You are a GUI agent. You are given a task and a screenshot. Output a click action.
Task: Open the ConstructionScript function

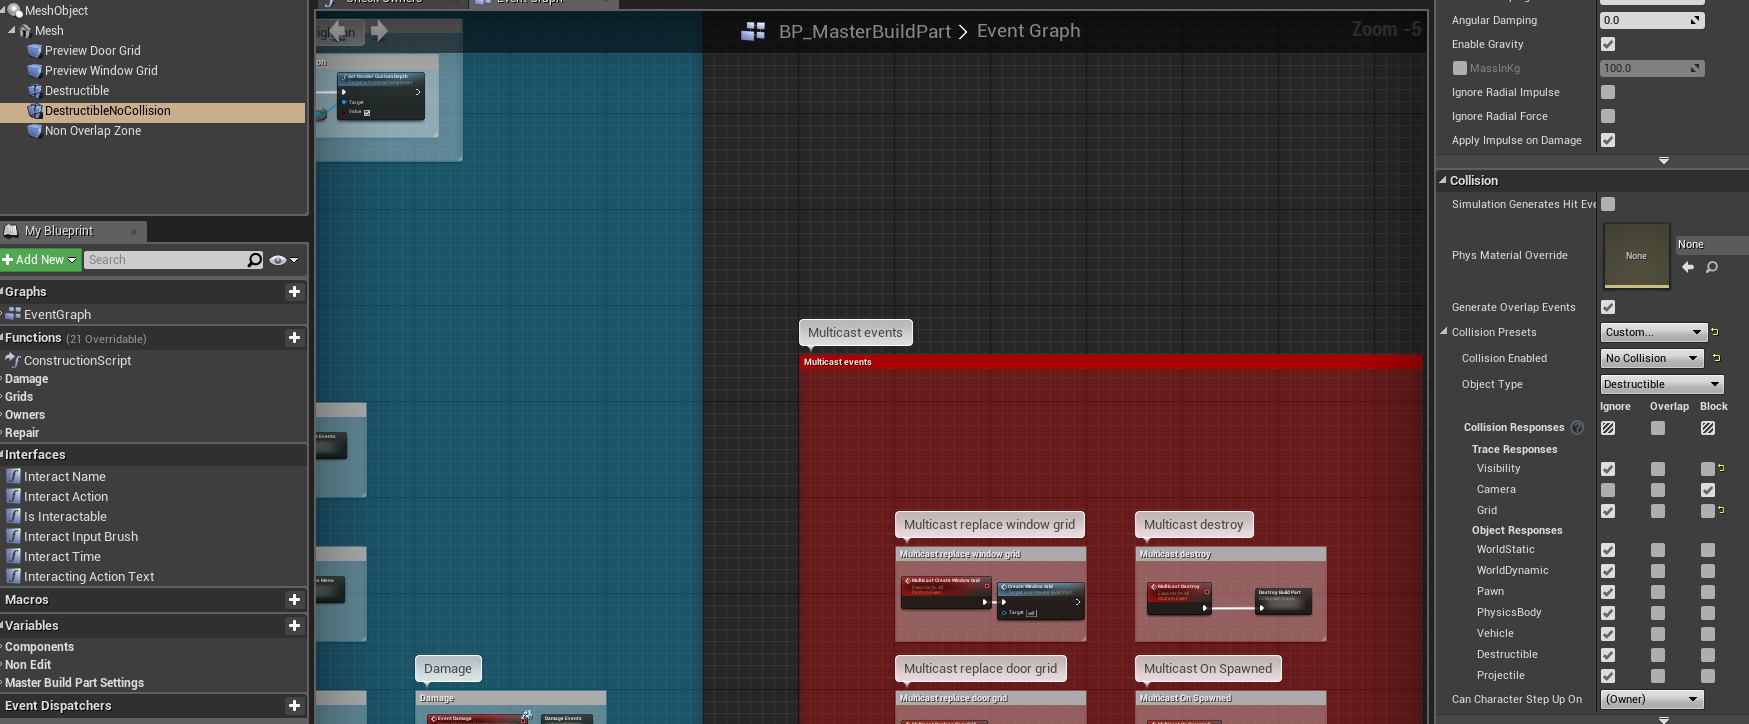tap(77, 361)
